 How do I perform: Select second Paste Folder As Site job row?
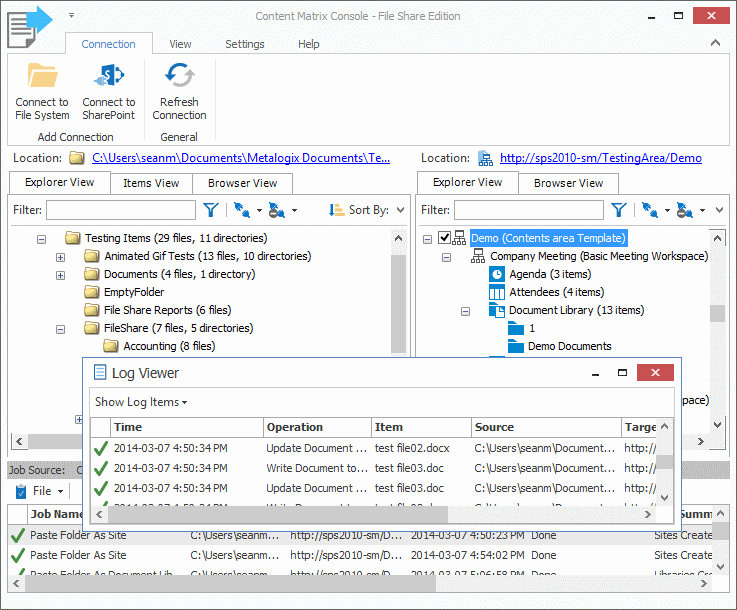tap(362, 555)
